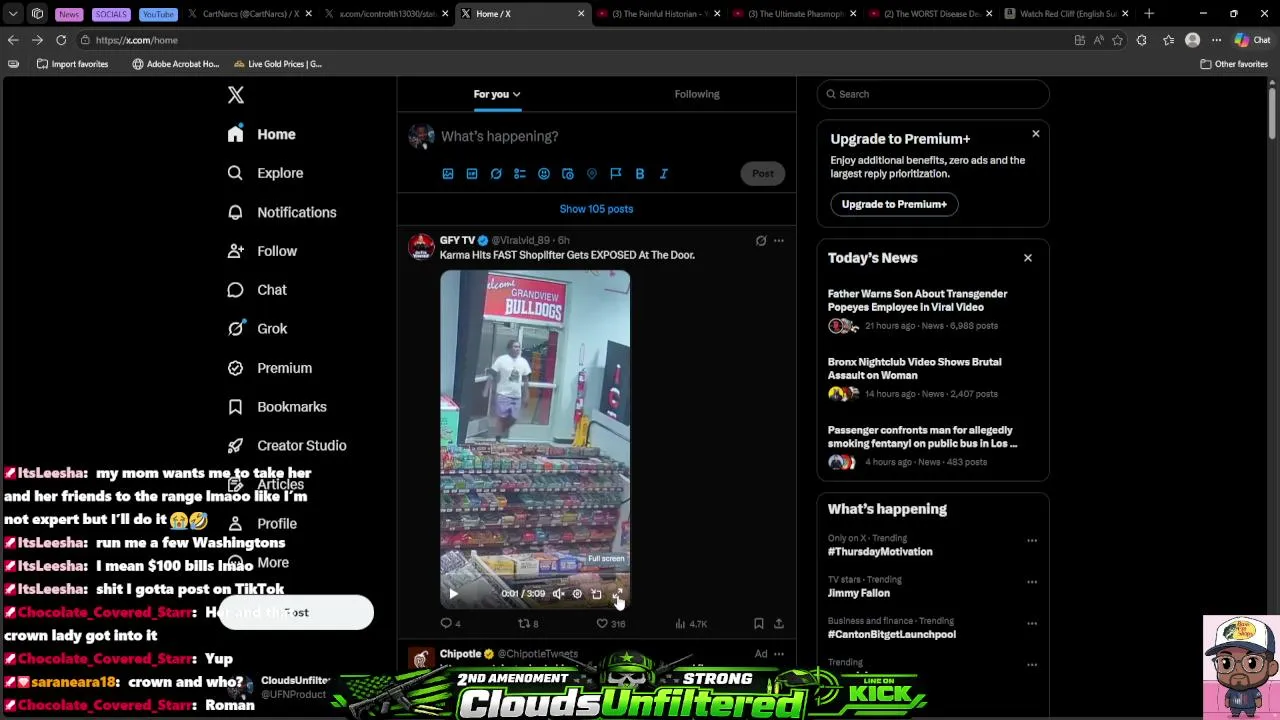Open Chat in the sidebar
This screenshot has height=720, width=1280.
(x=257, y=290)
